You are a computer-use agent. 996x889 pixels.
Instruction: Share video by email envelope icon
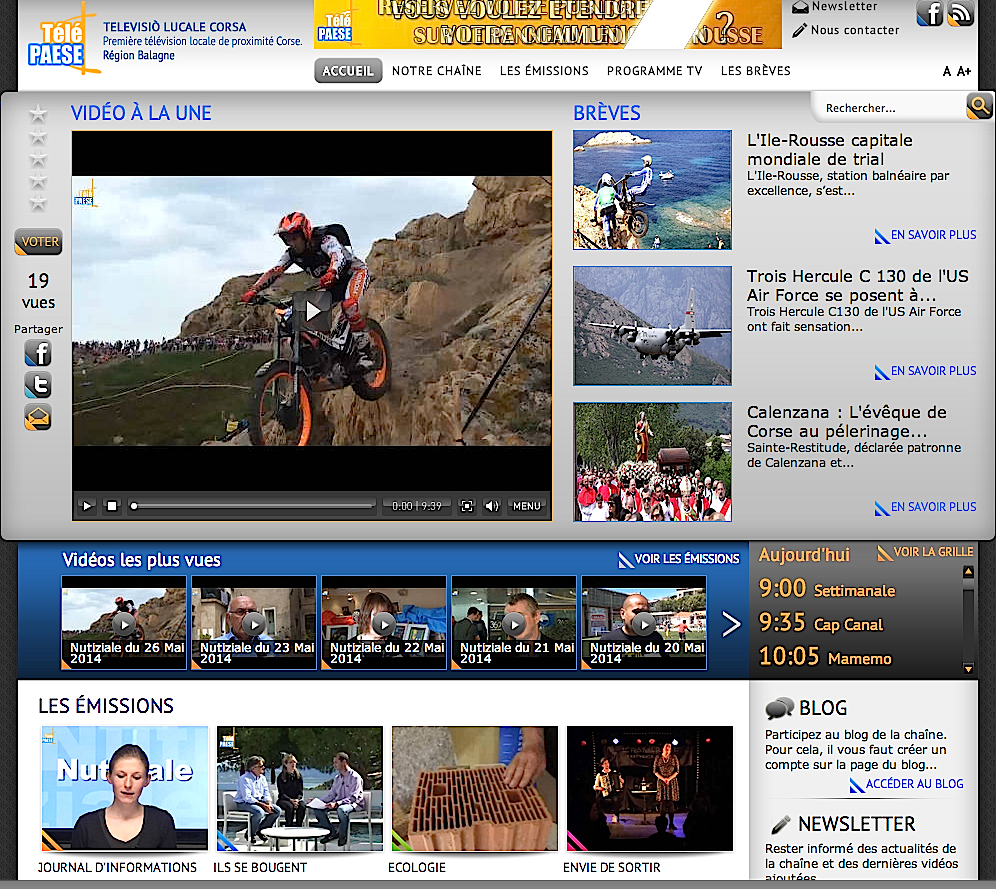[x=38, y=417]
